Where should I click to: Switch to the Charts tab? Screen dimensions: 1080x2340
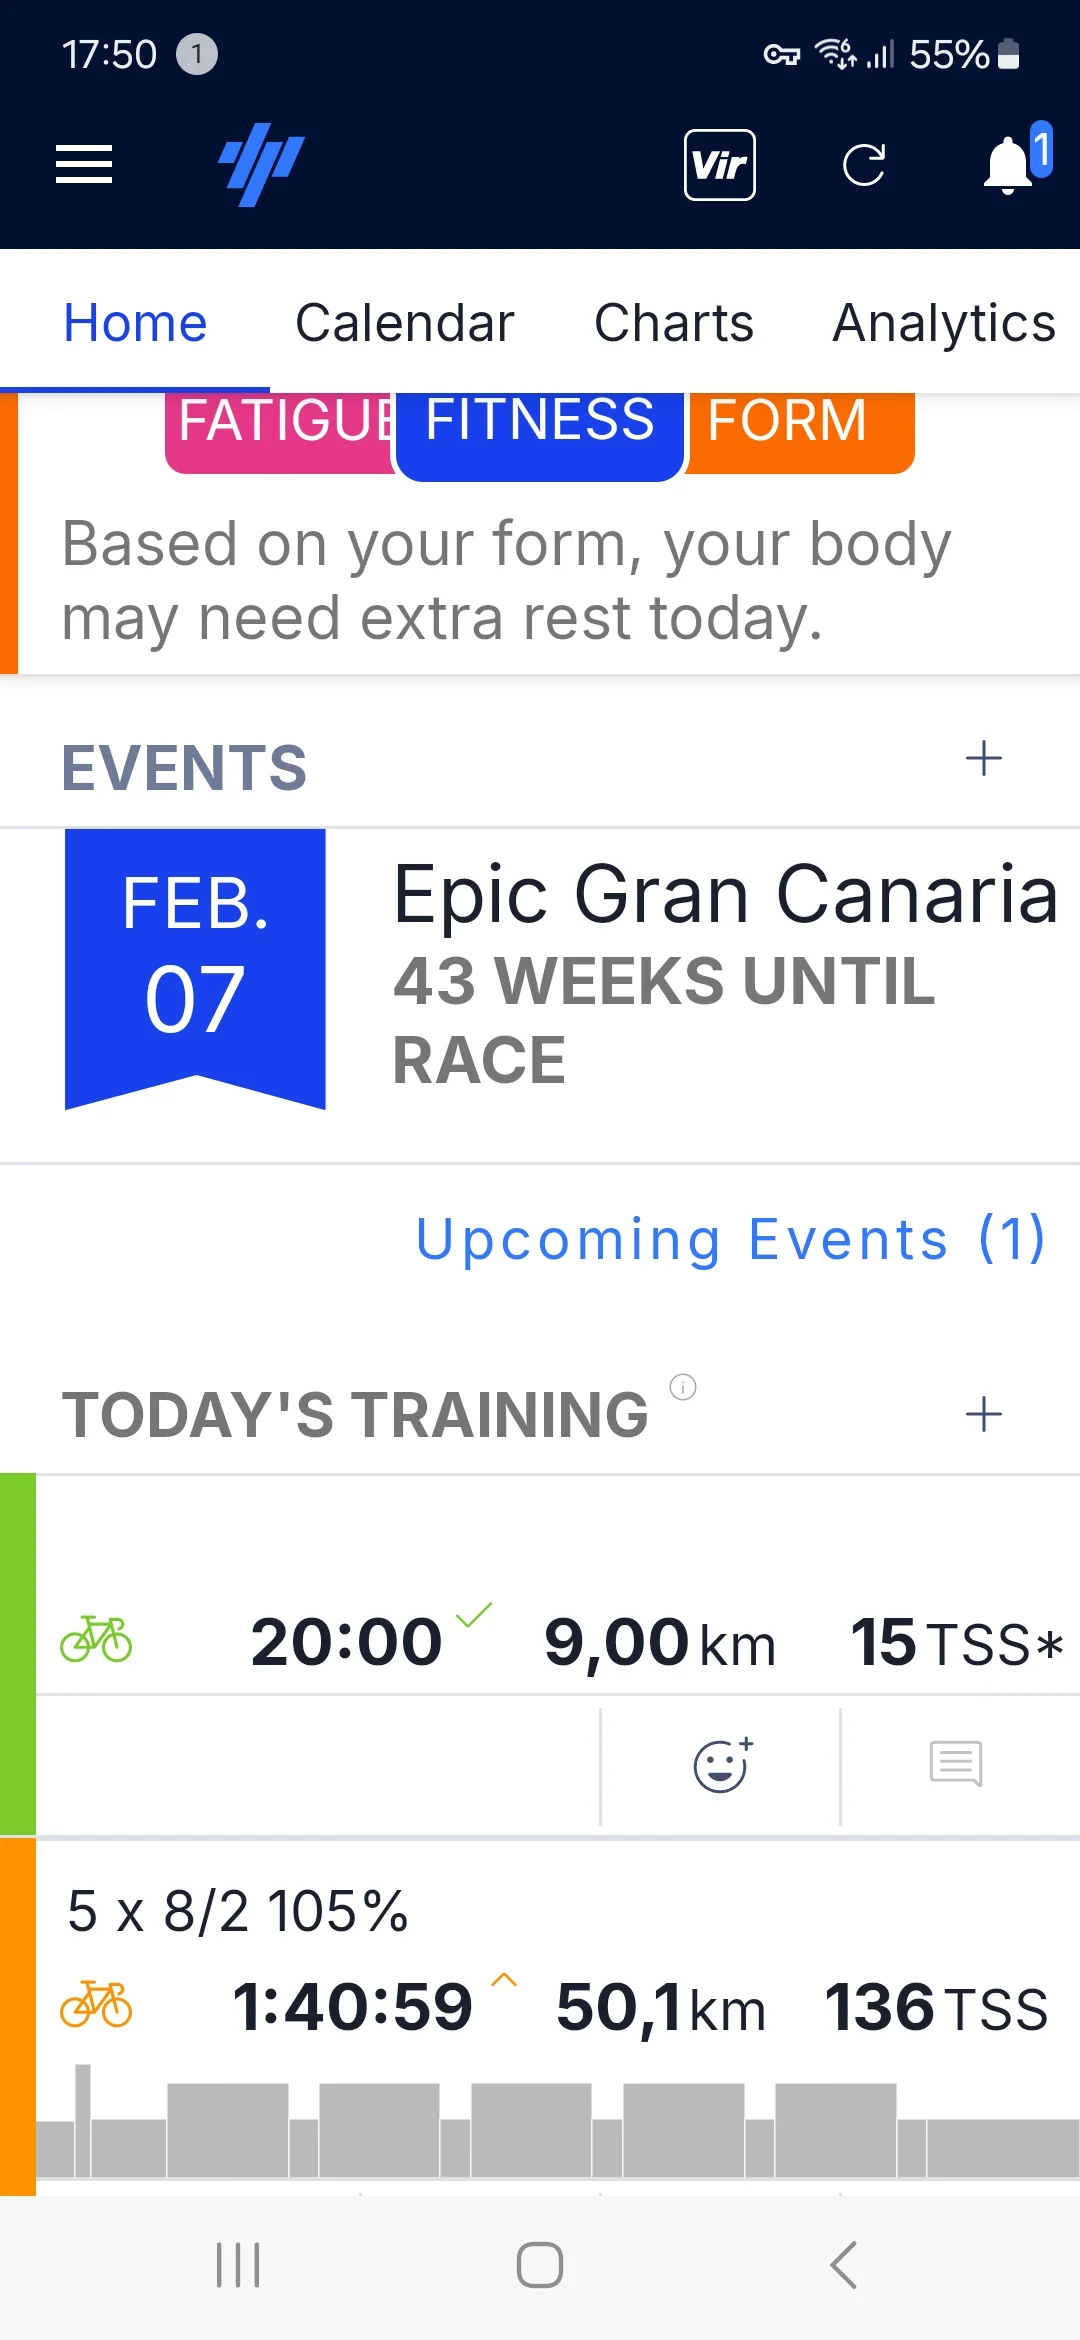click(674, 323)
